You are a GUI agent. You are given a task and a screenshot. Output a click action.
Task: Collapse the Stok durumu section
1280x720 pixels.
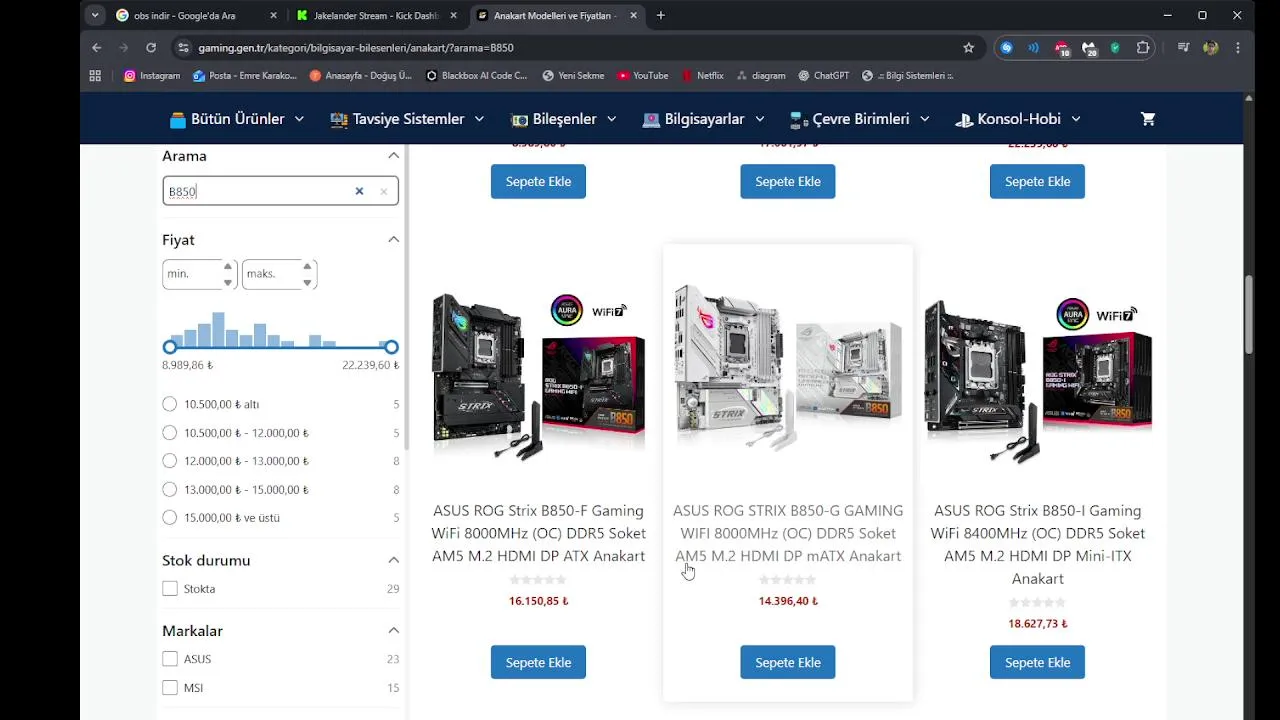click(393, 560)
